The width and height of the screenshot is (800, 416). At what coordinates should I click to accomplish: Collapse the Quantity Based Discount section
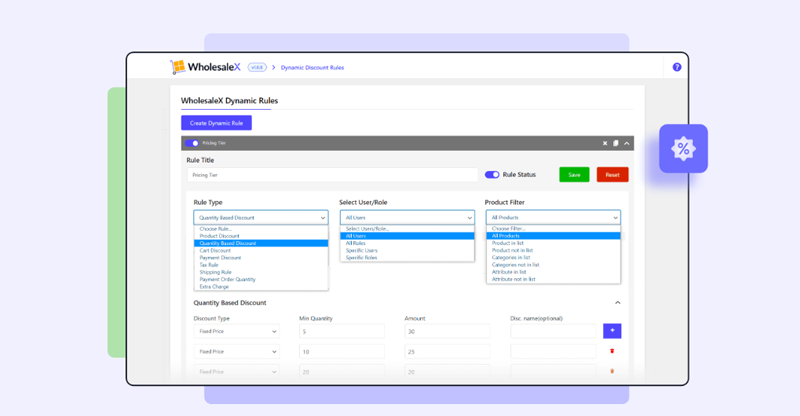(617, 303)
